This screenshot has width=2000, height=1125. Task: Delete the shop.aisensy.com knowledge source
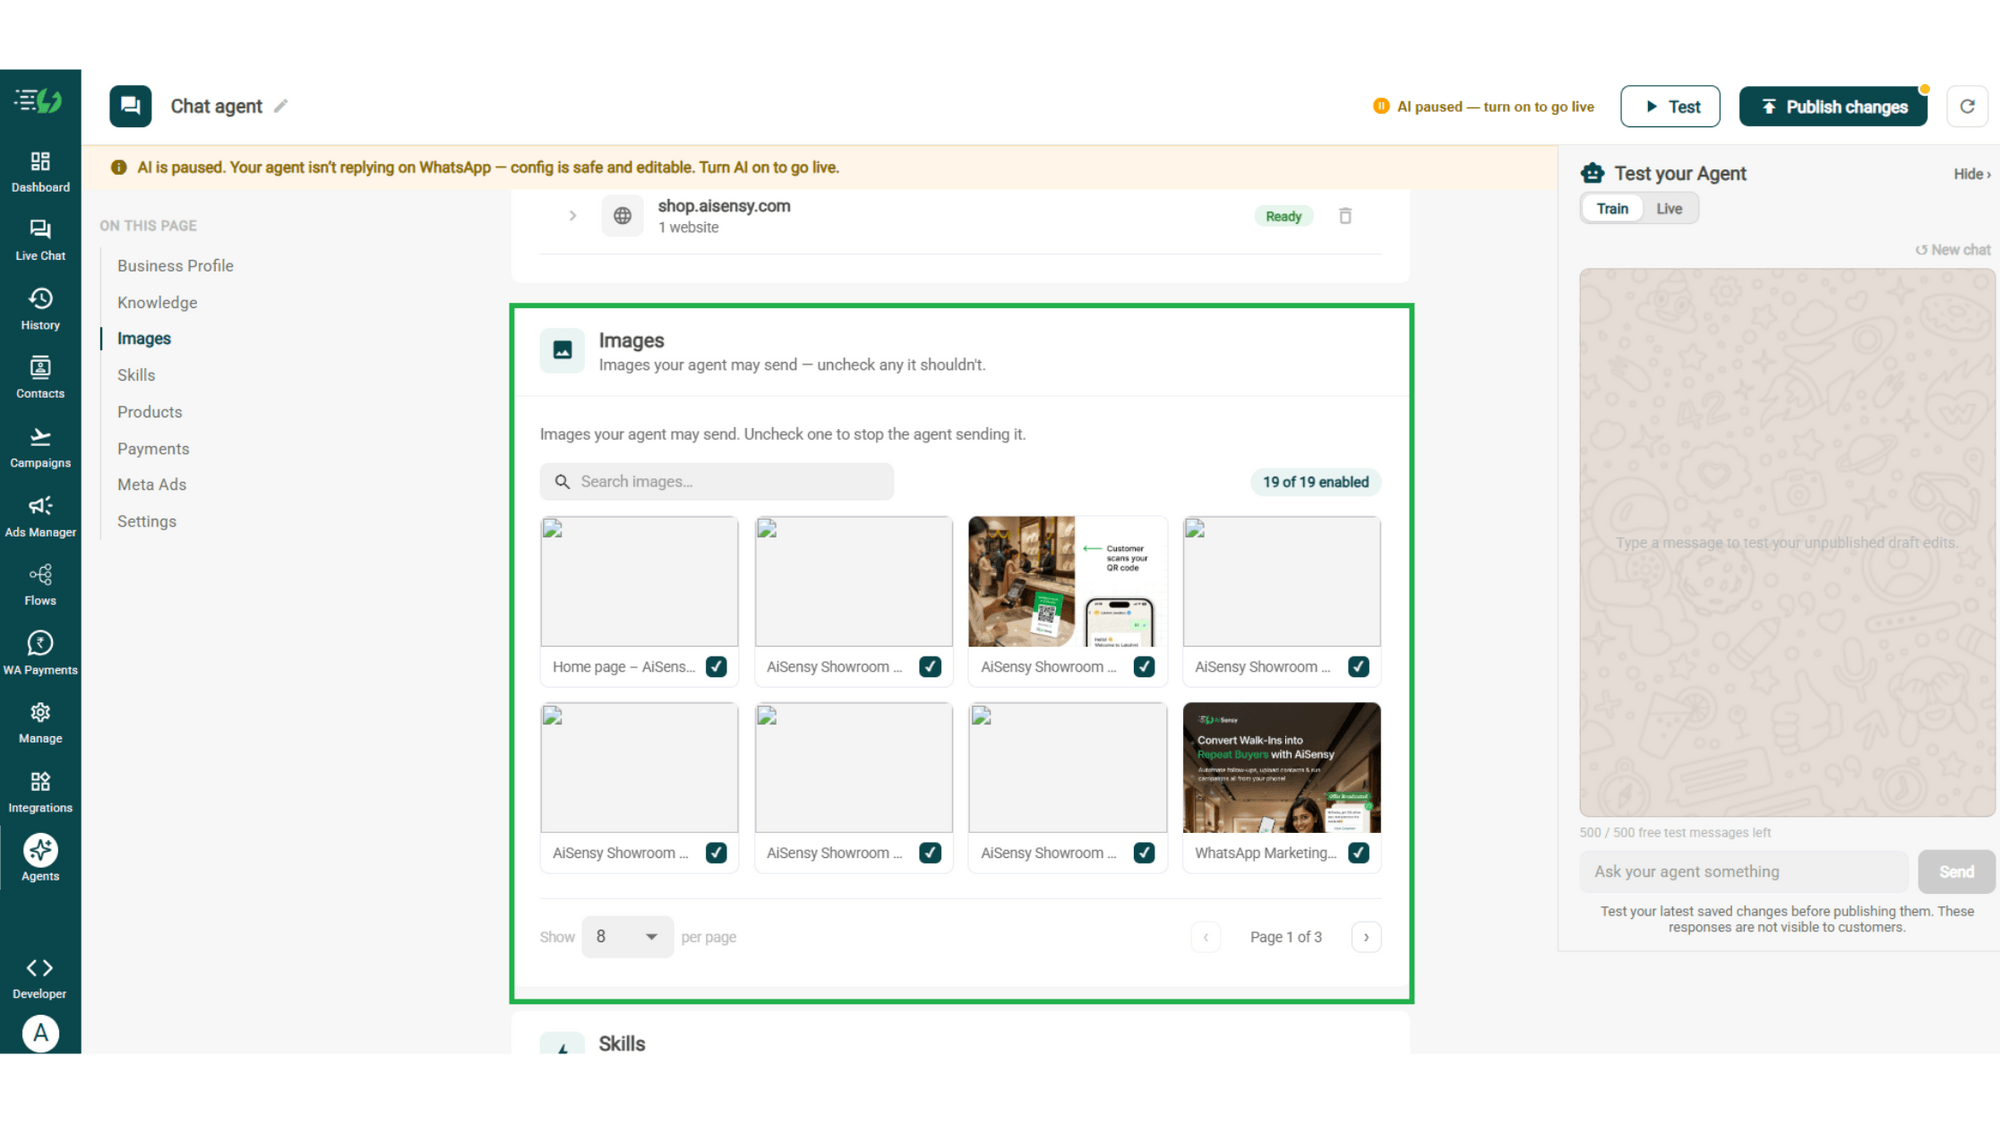click(1345, 216)
